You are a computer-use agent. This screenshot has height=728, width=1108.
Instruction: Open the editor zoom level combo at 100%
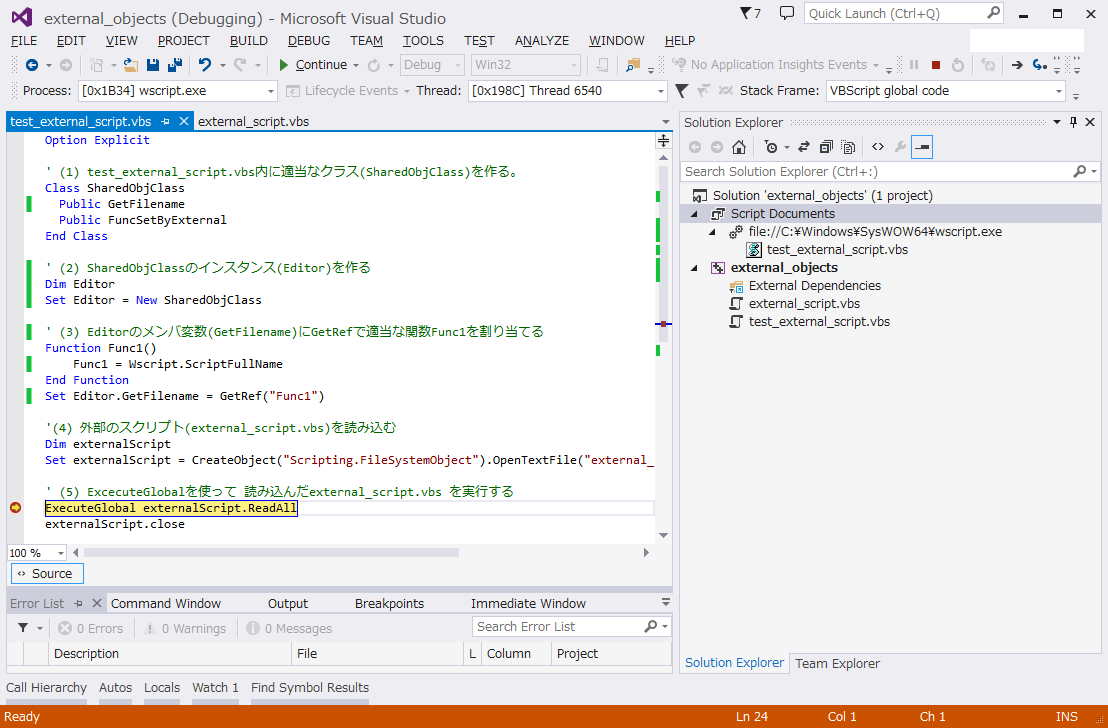(x=35, y=552)
